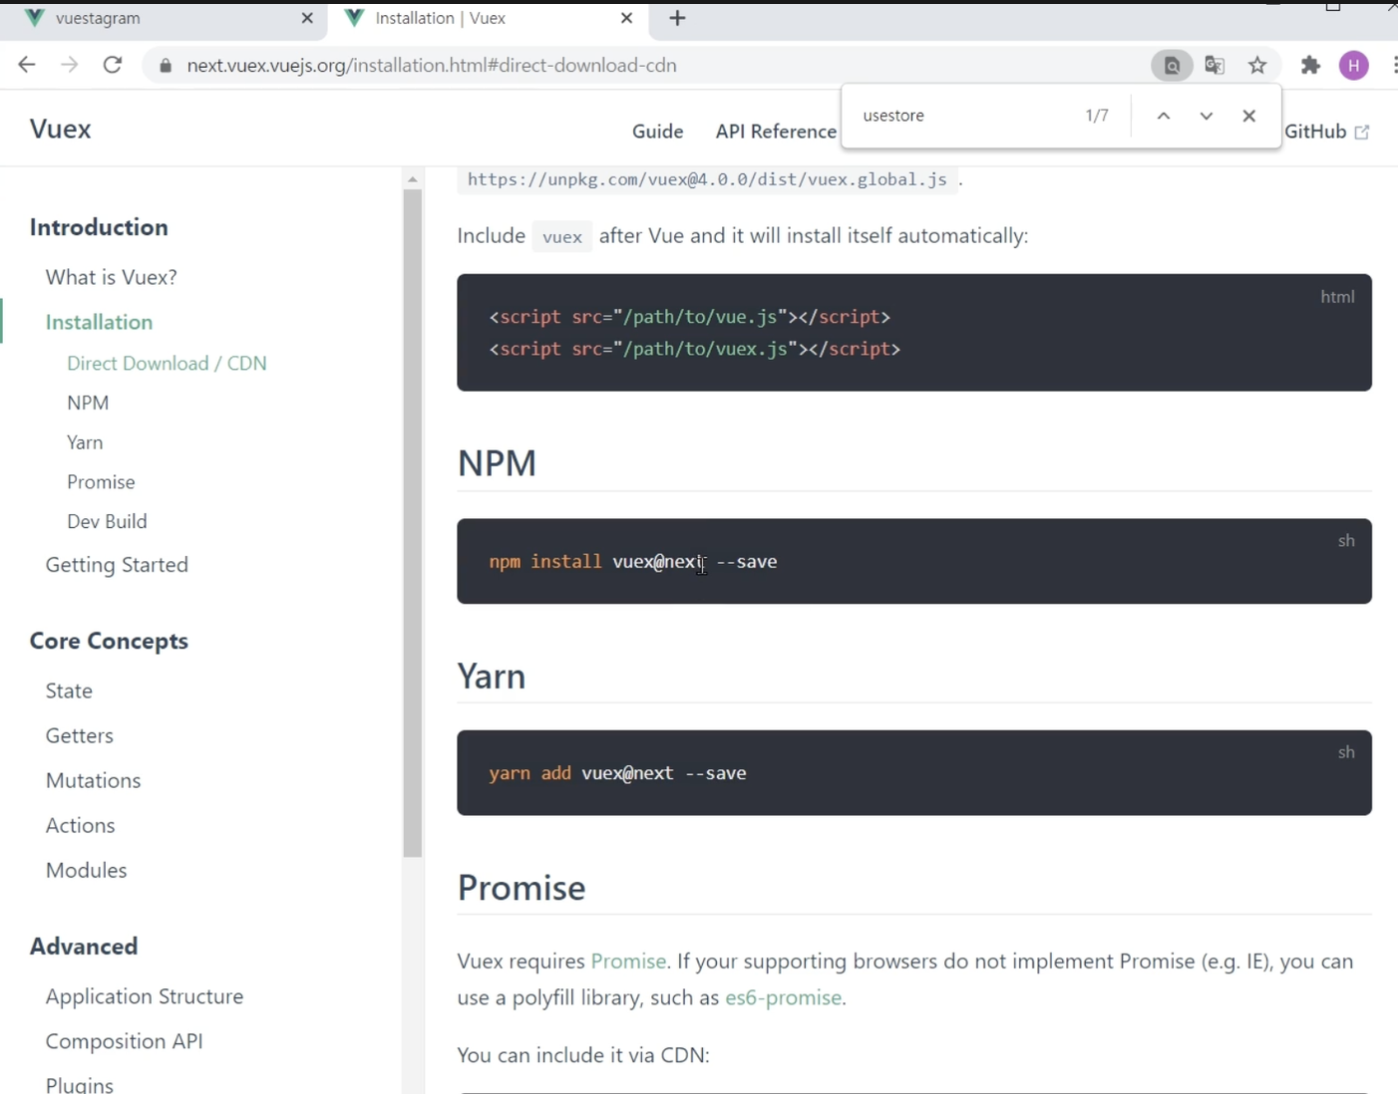This screenshot has width=1398, height=1094.
Task: Click the Introduction sidebar heading
Action: [x=99, y=228]
